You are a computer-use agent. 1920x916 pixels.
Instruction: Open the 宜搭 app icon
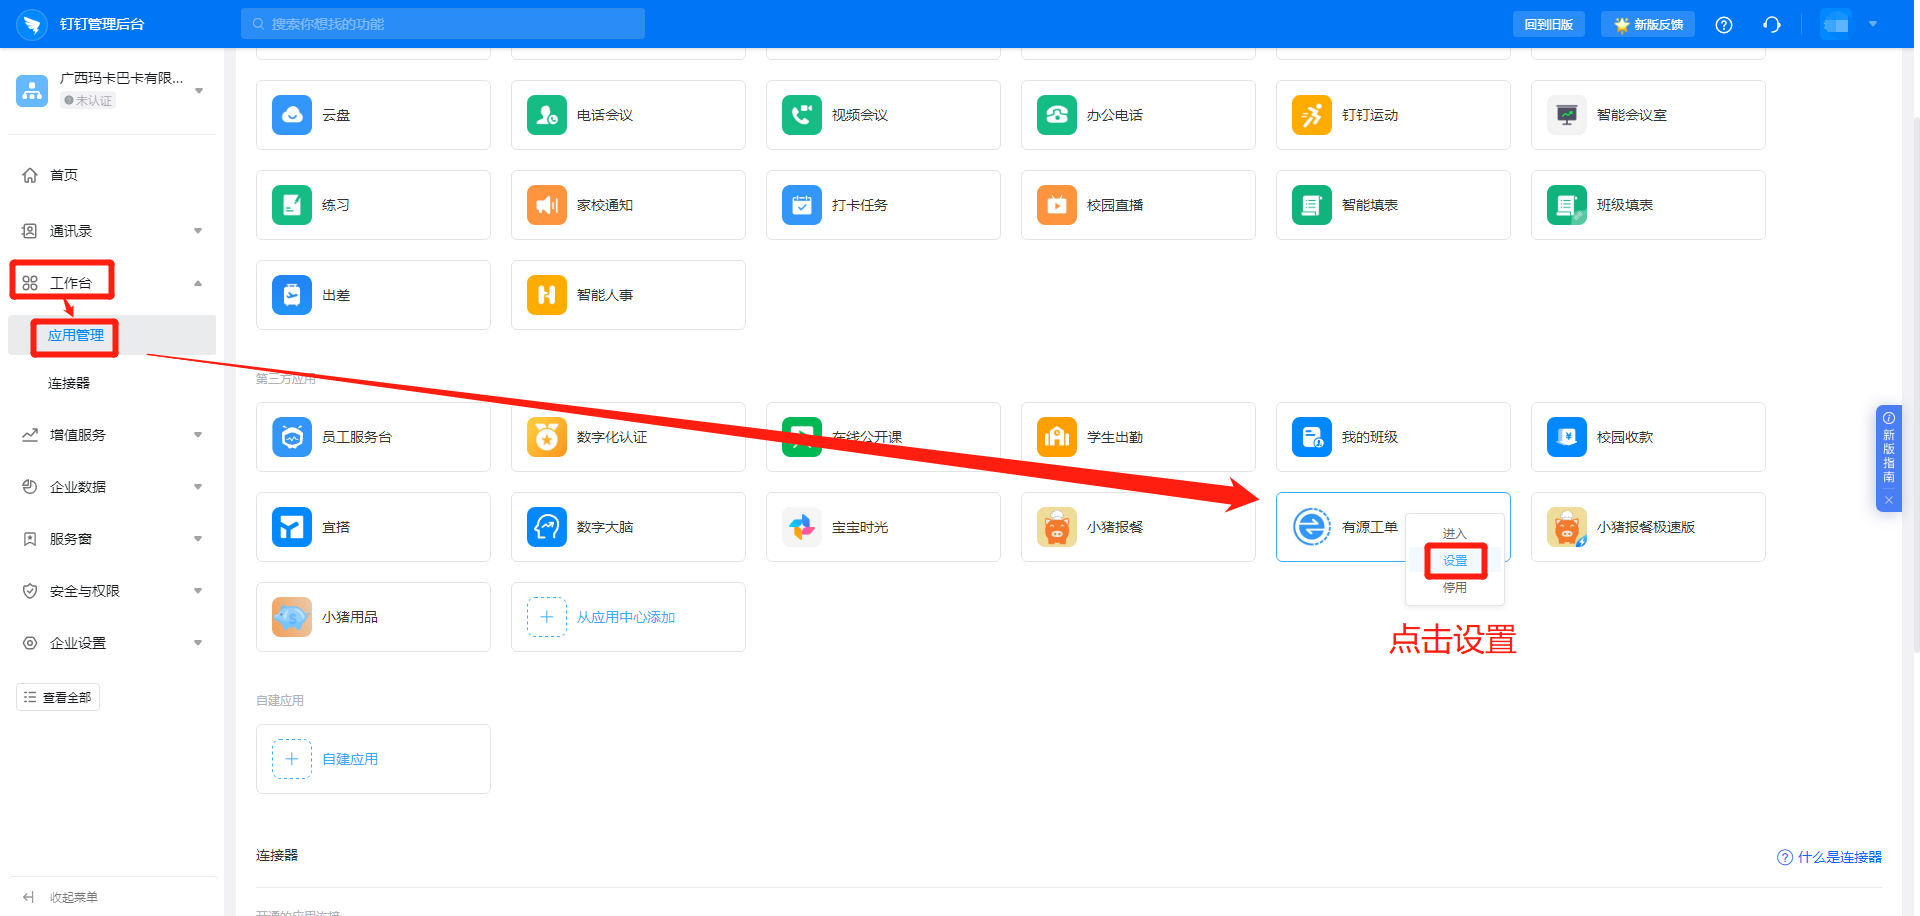tap(292, 527)
